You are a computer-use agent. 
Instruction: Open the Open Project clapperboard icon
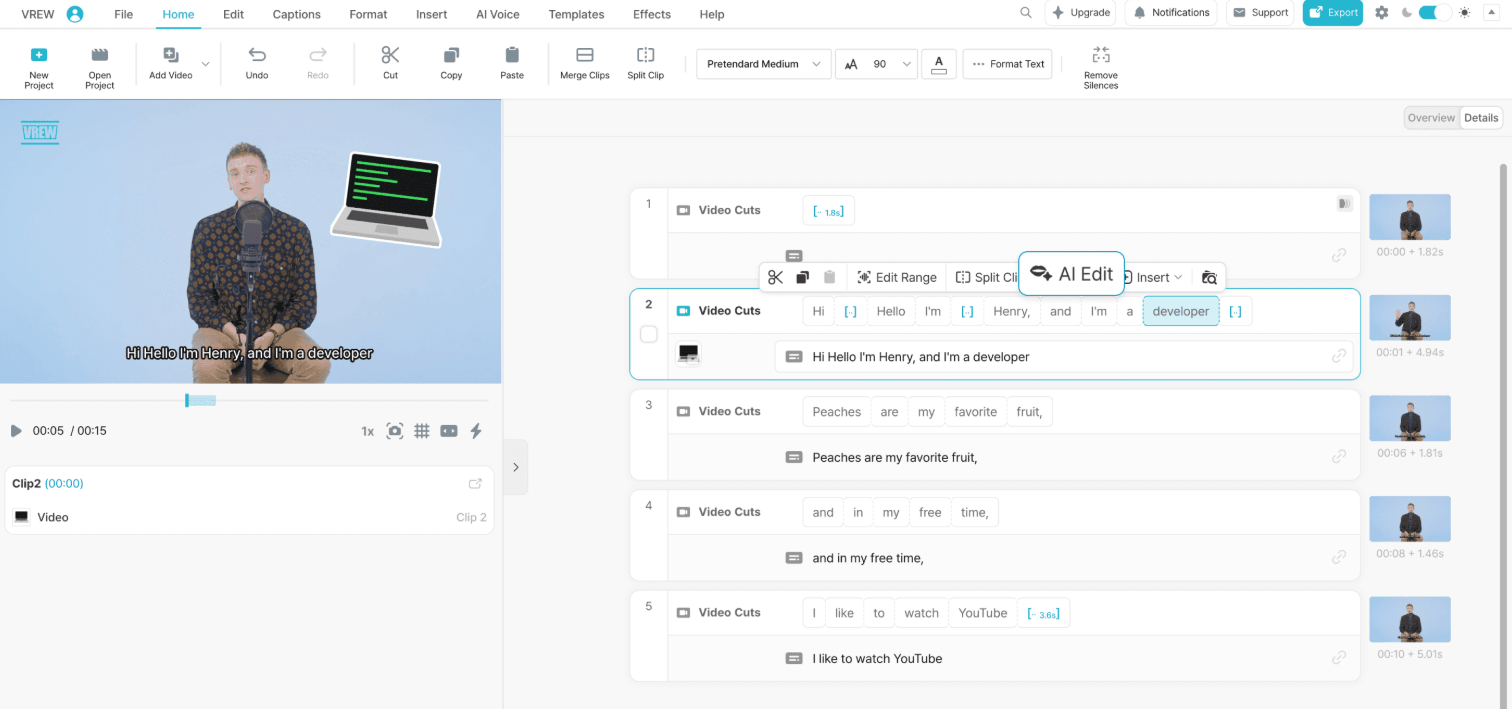coord(100,55)
